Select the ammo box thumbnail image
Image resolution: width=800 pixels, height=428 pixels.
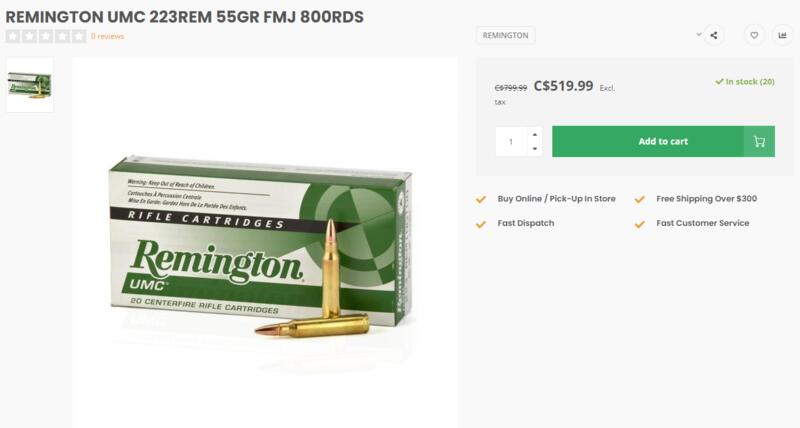point(30,85)
